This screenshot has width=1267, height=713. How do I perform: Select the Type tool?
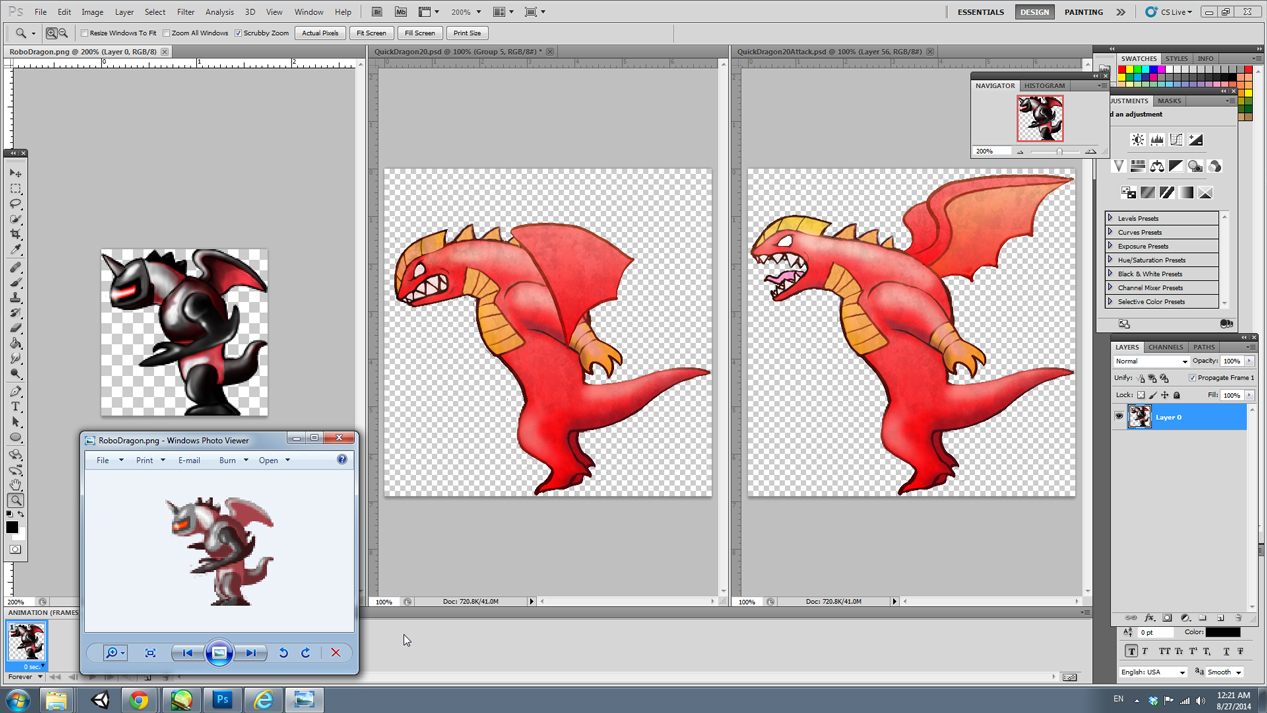(x=16, y=406)
